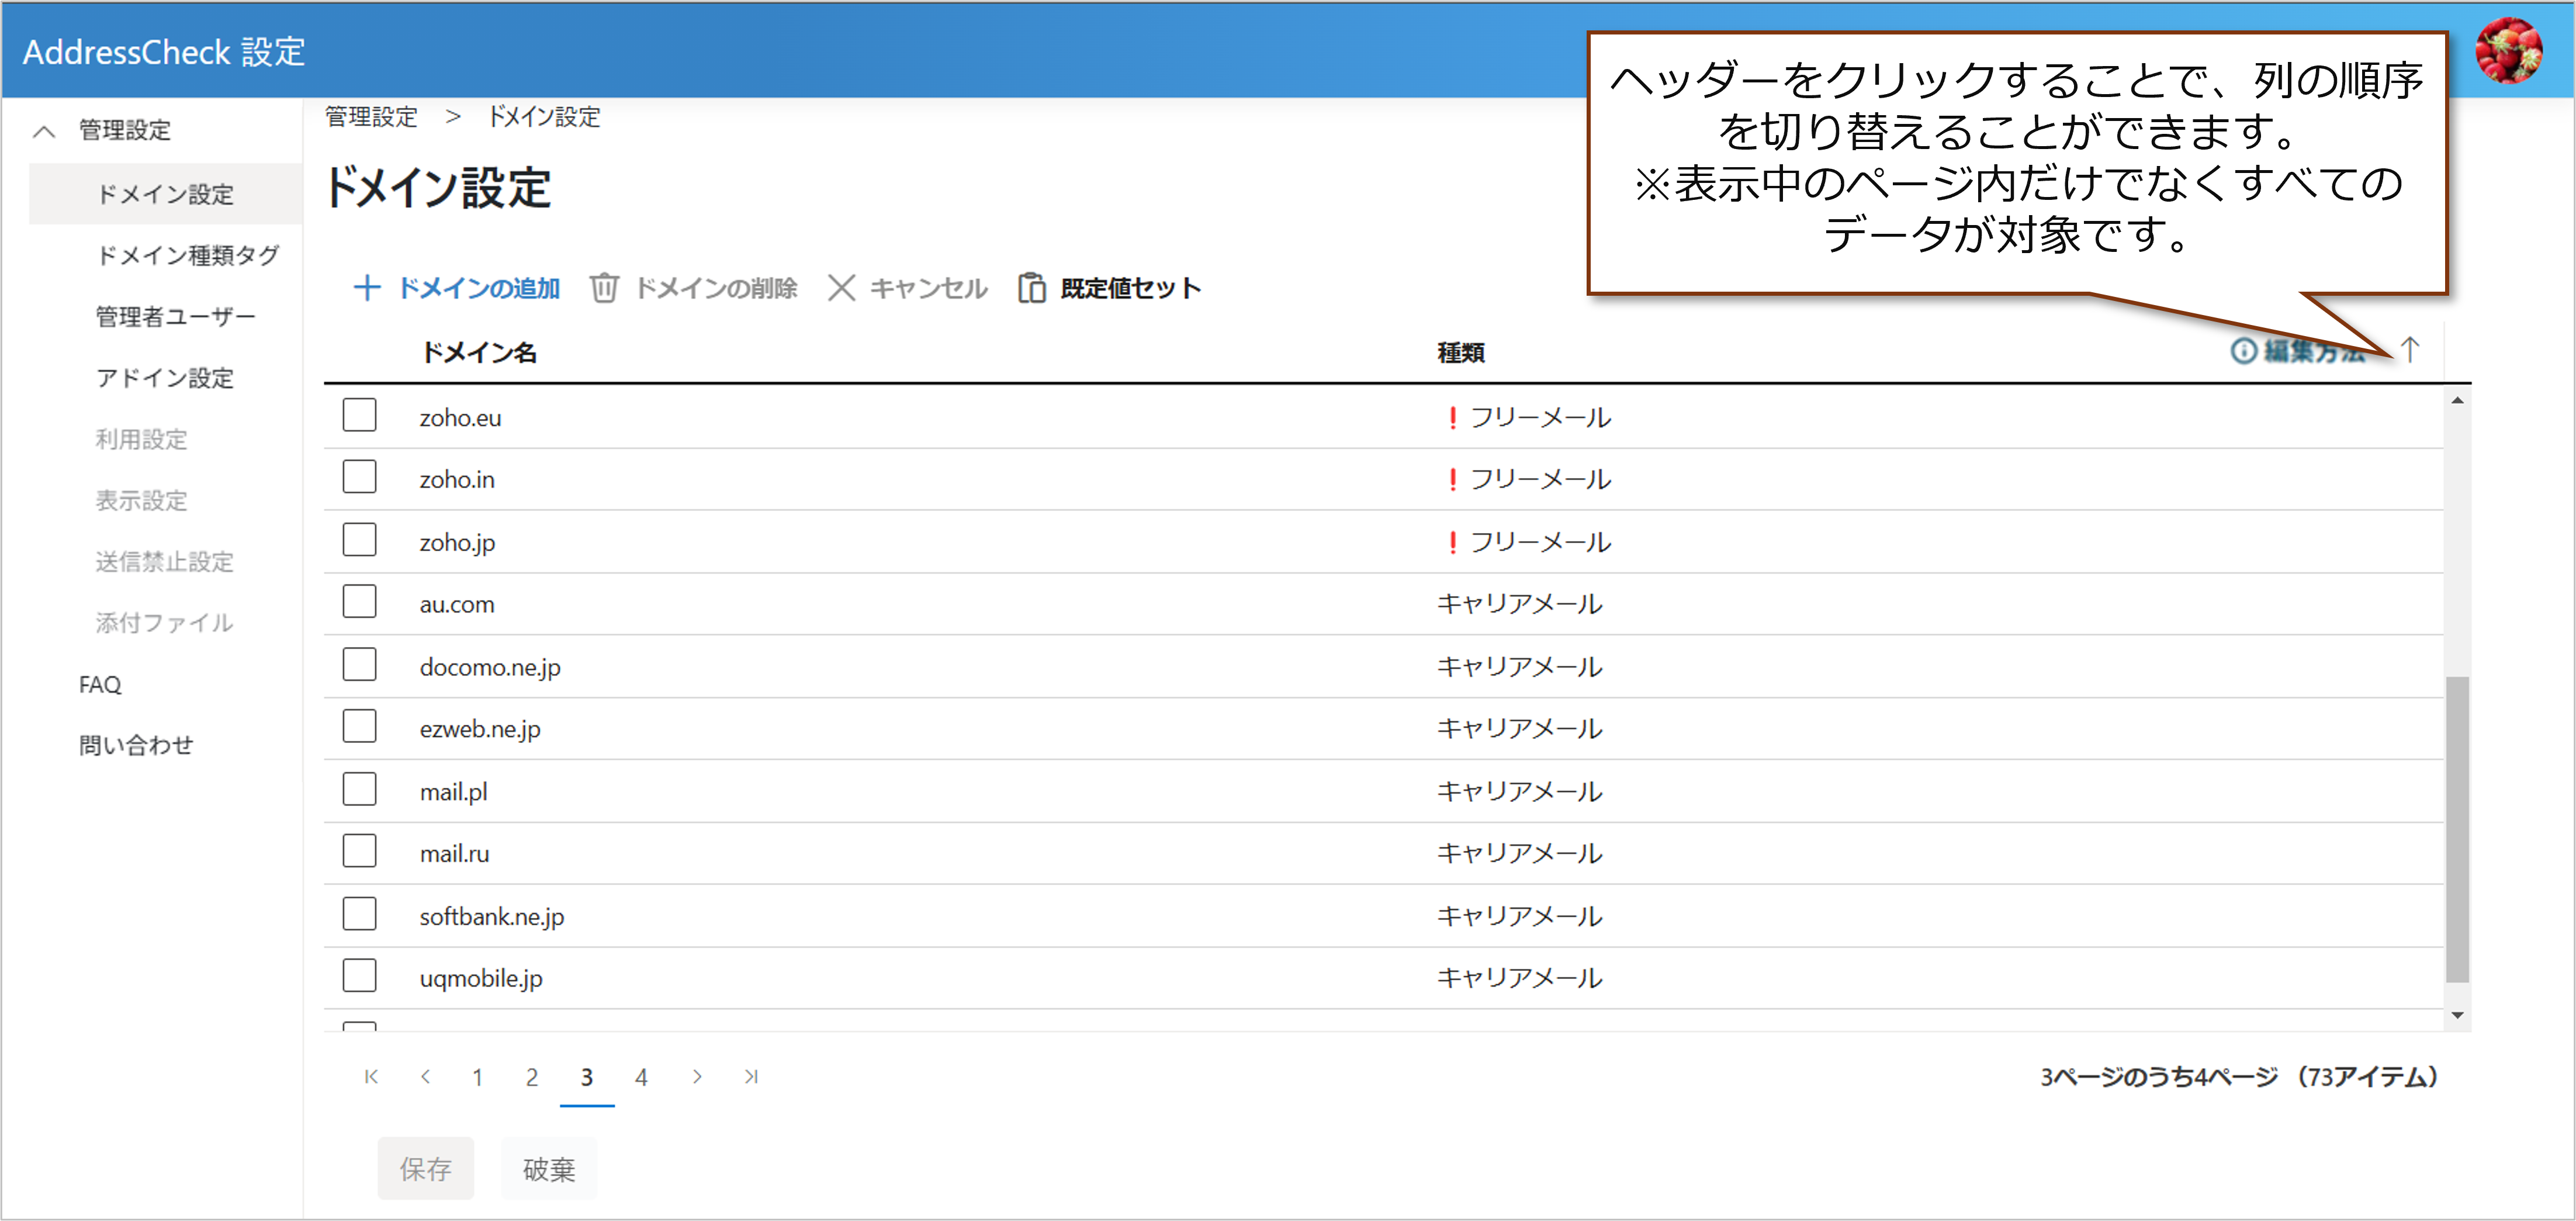Viewport: 2576px width, 1221px height.
Task: Go to next page chevron
Action: 696,1077
